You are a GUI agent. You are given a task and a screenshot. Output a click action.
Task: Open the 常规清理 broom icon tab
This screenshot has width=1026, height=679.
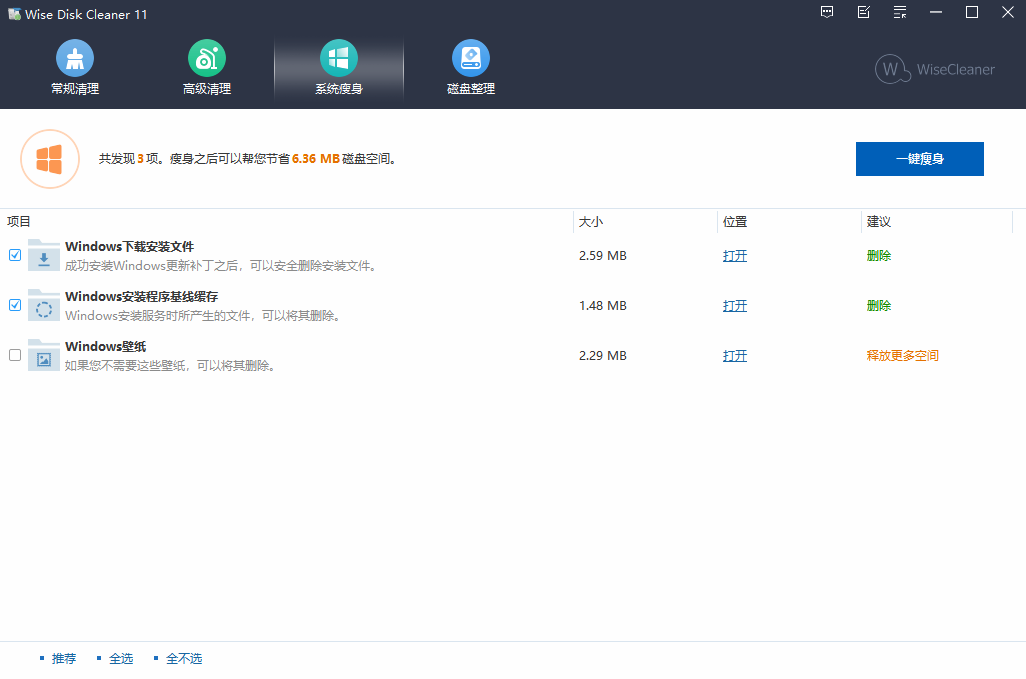point(75,67)
